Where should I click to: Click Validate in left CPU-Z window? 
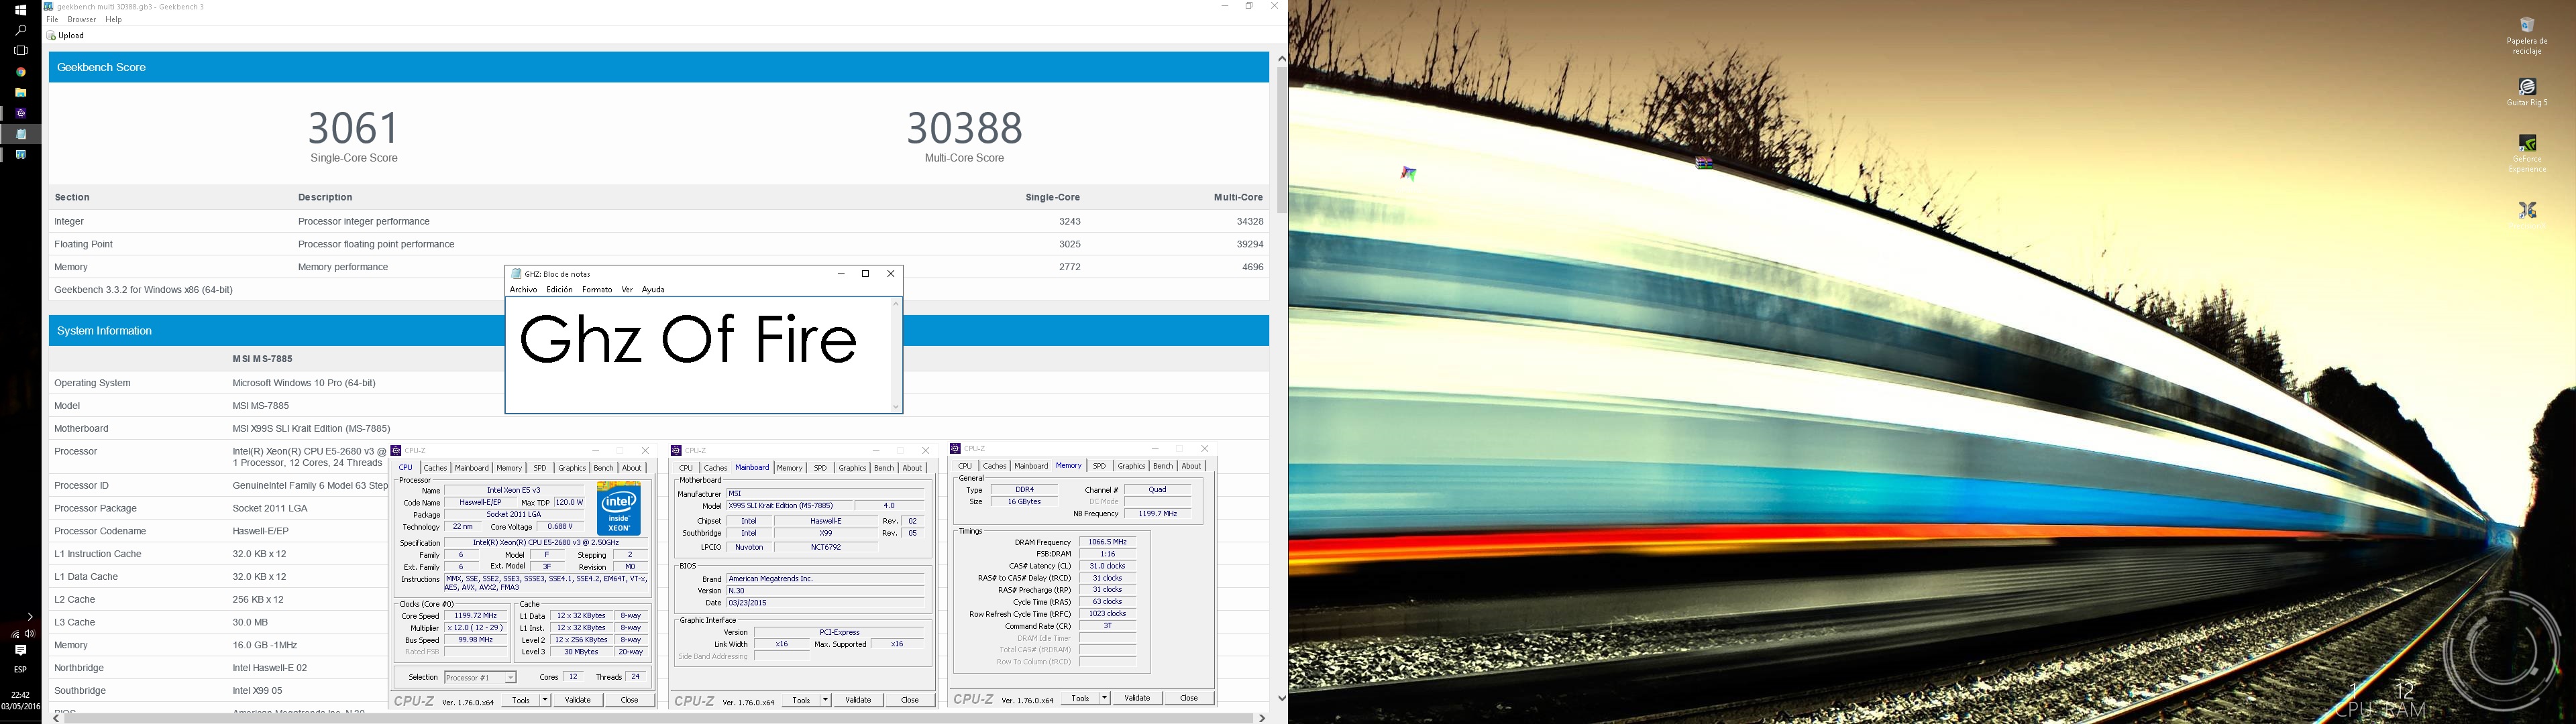[x=577, y=700]
